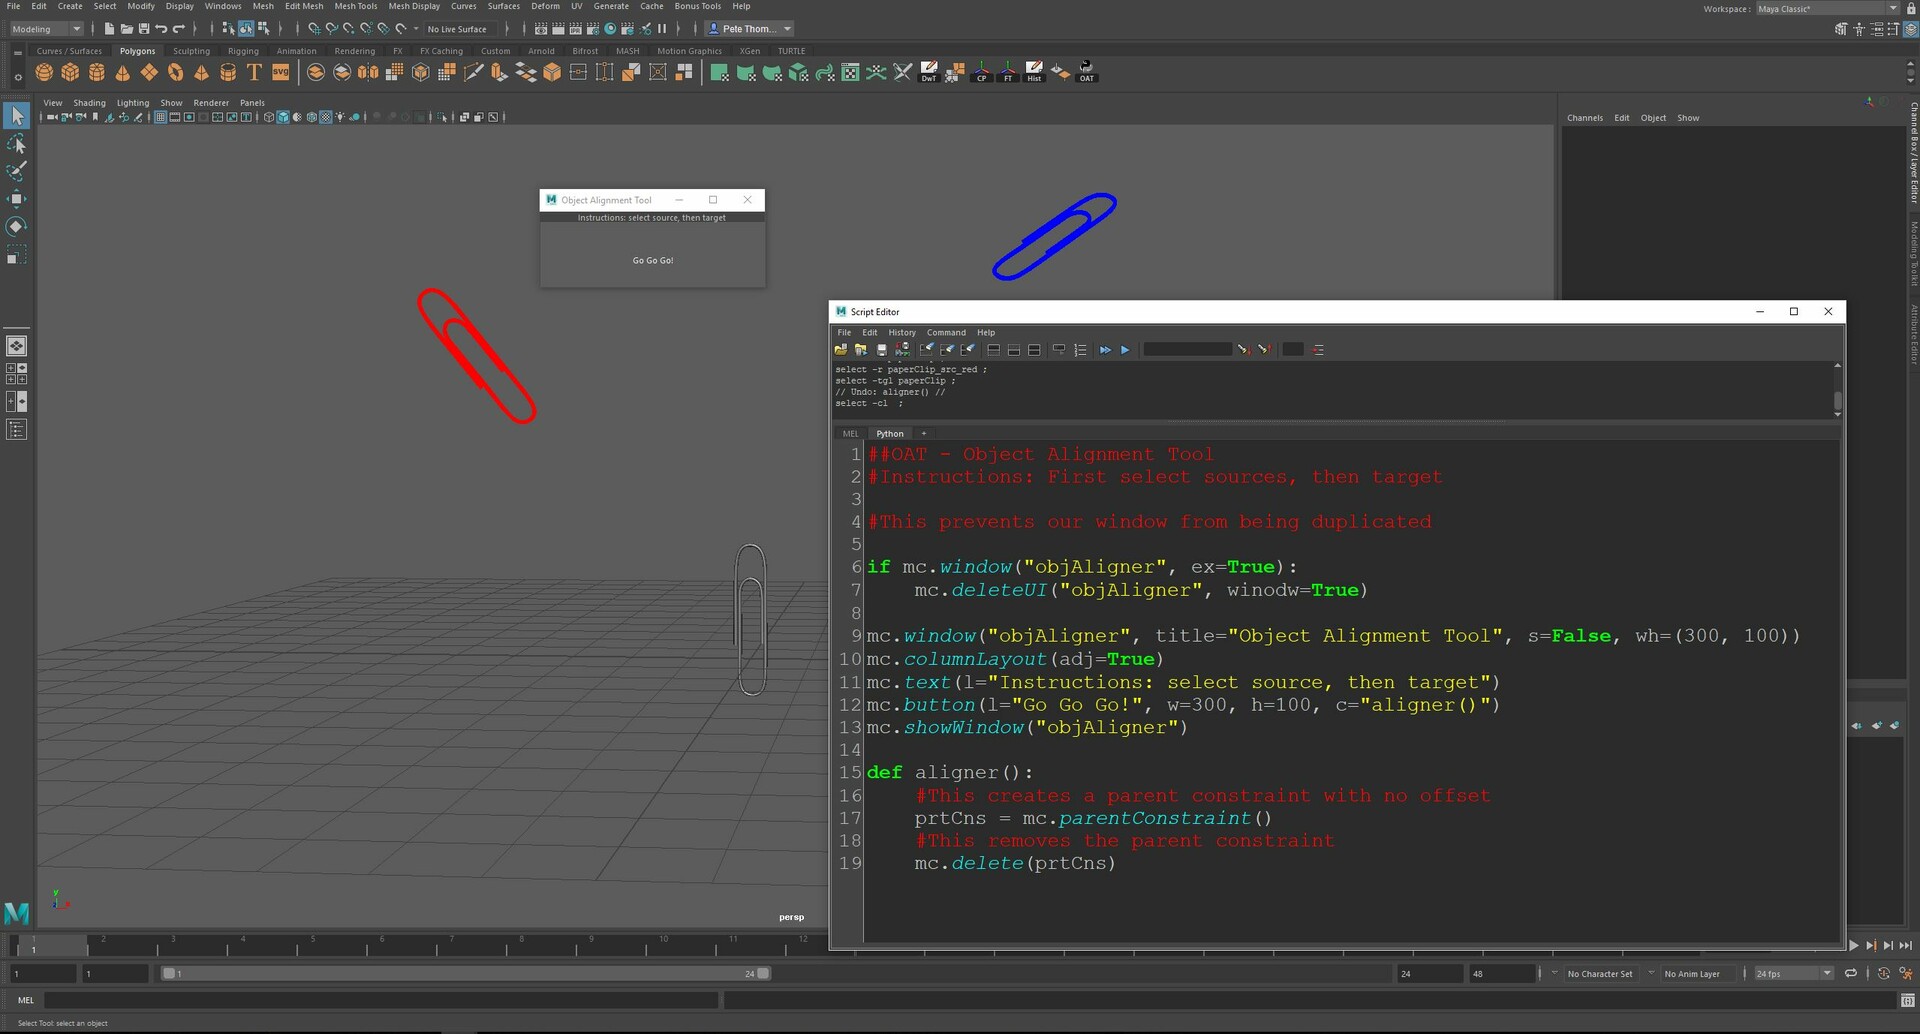Click frame 10 on the time slider

pyautogui.click(x=664, y=946)
